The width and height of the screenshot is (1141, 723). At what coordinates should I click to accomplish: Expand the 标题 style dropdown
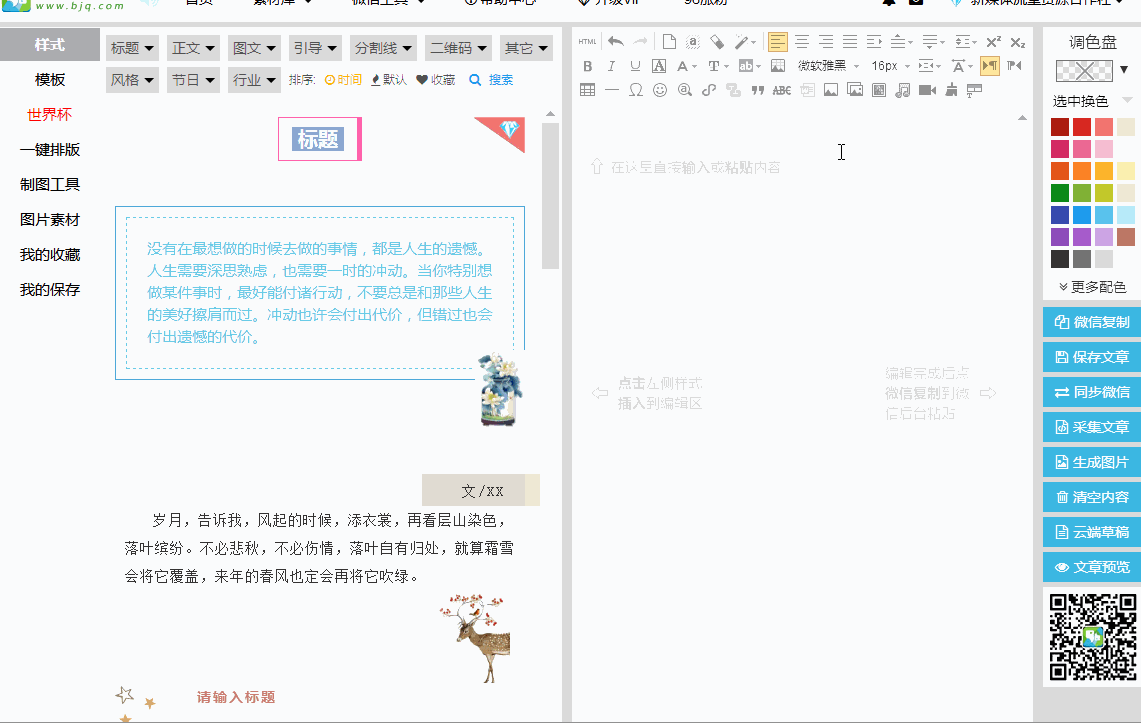click(x=132, y=48)
